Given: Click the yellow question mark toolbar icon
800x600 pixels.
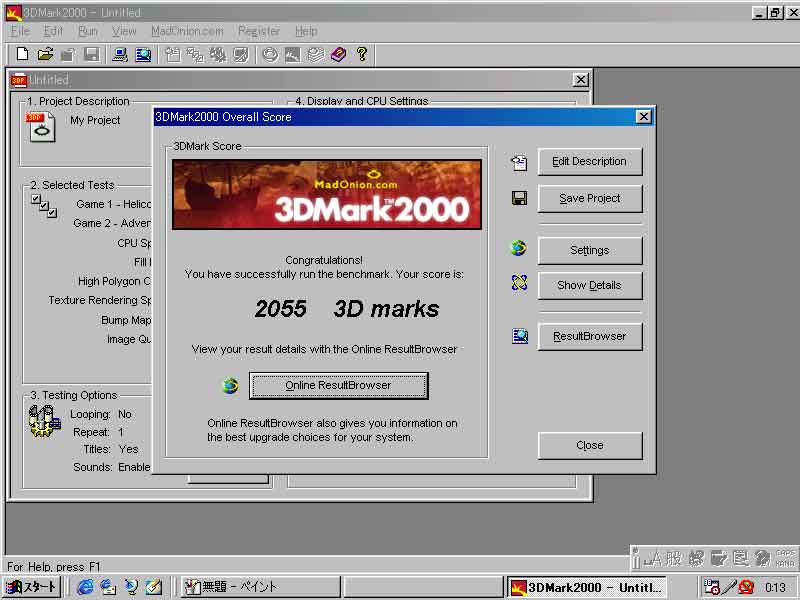Looking at the screenshot, I should 362,54.
